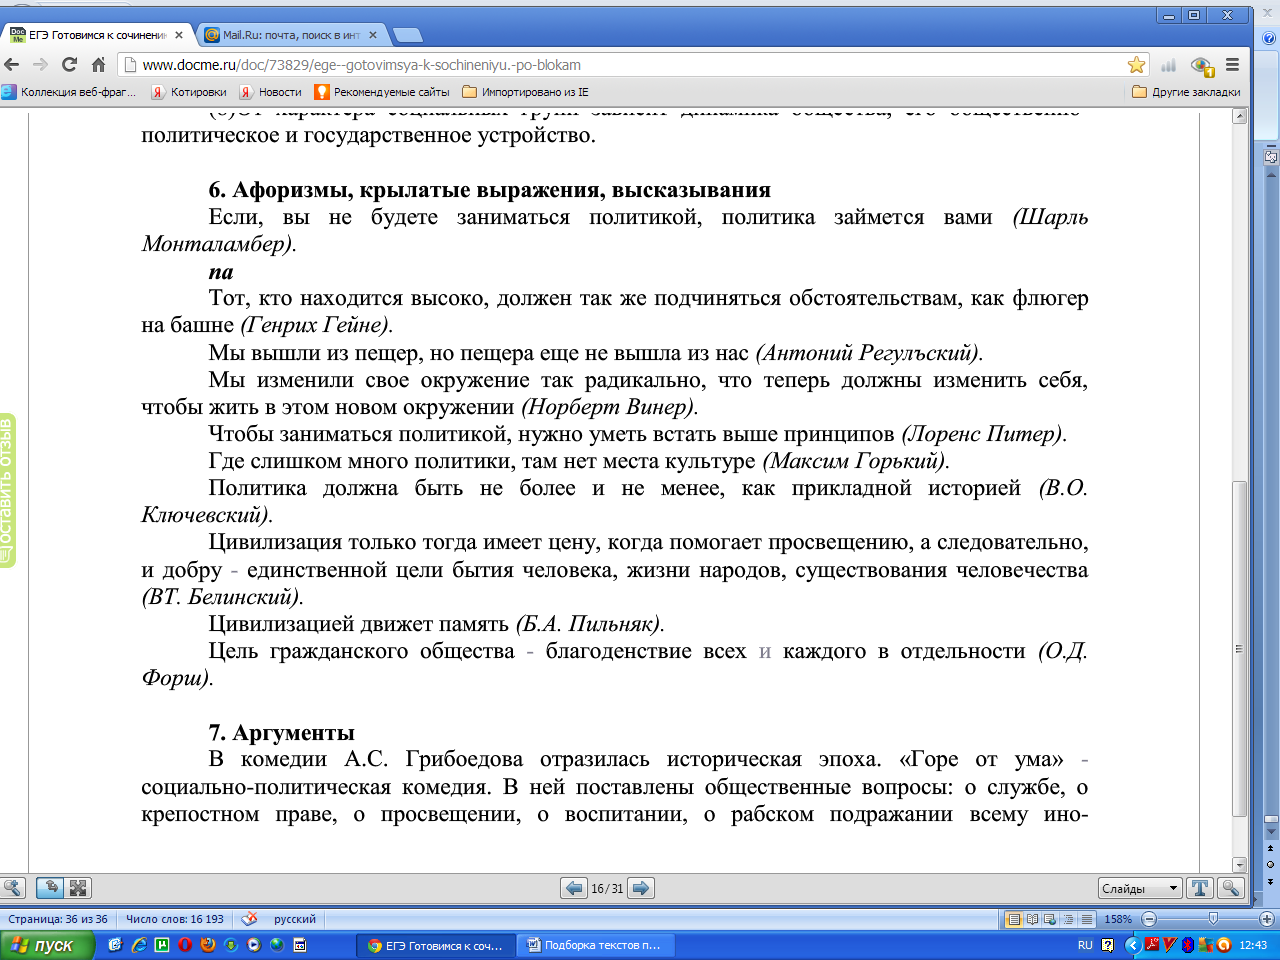Click Word zoom in plus button
Screen dimensions: 1280x960
pos(1267,919)
